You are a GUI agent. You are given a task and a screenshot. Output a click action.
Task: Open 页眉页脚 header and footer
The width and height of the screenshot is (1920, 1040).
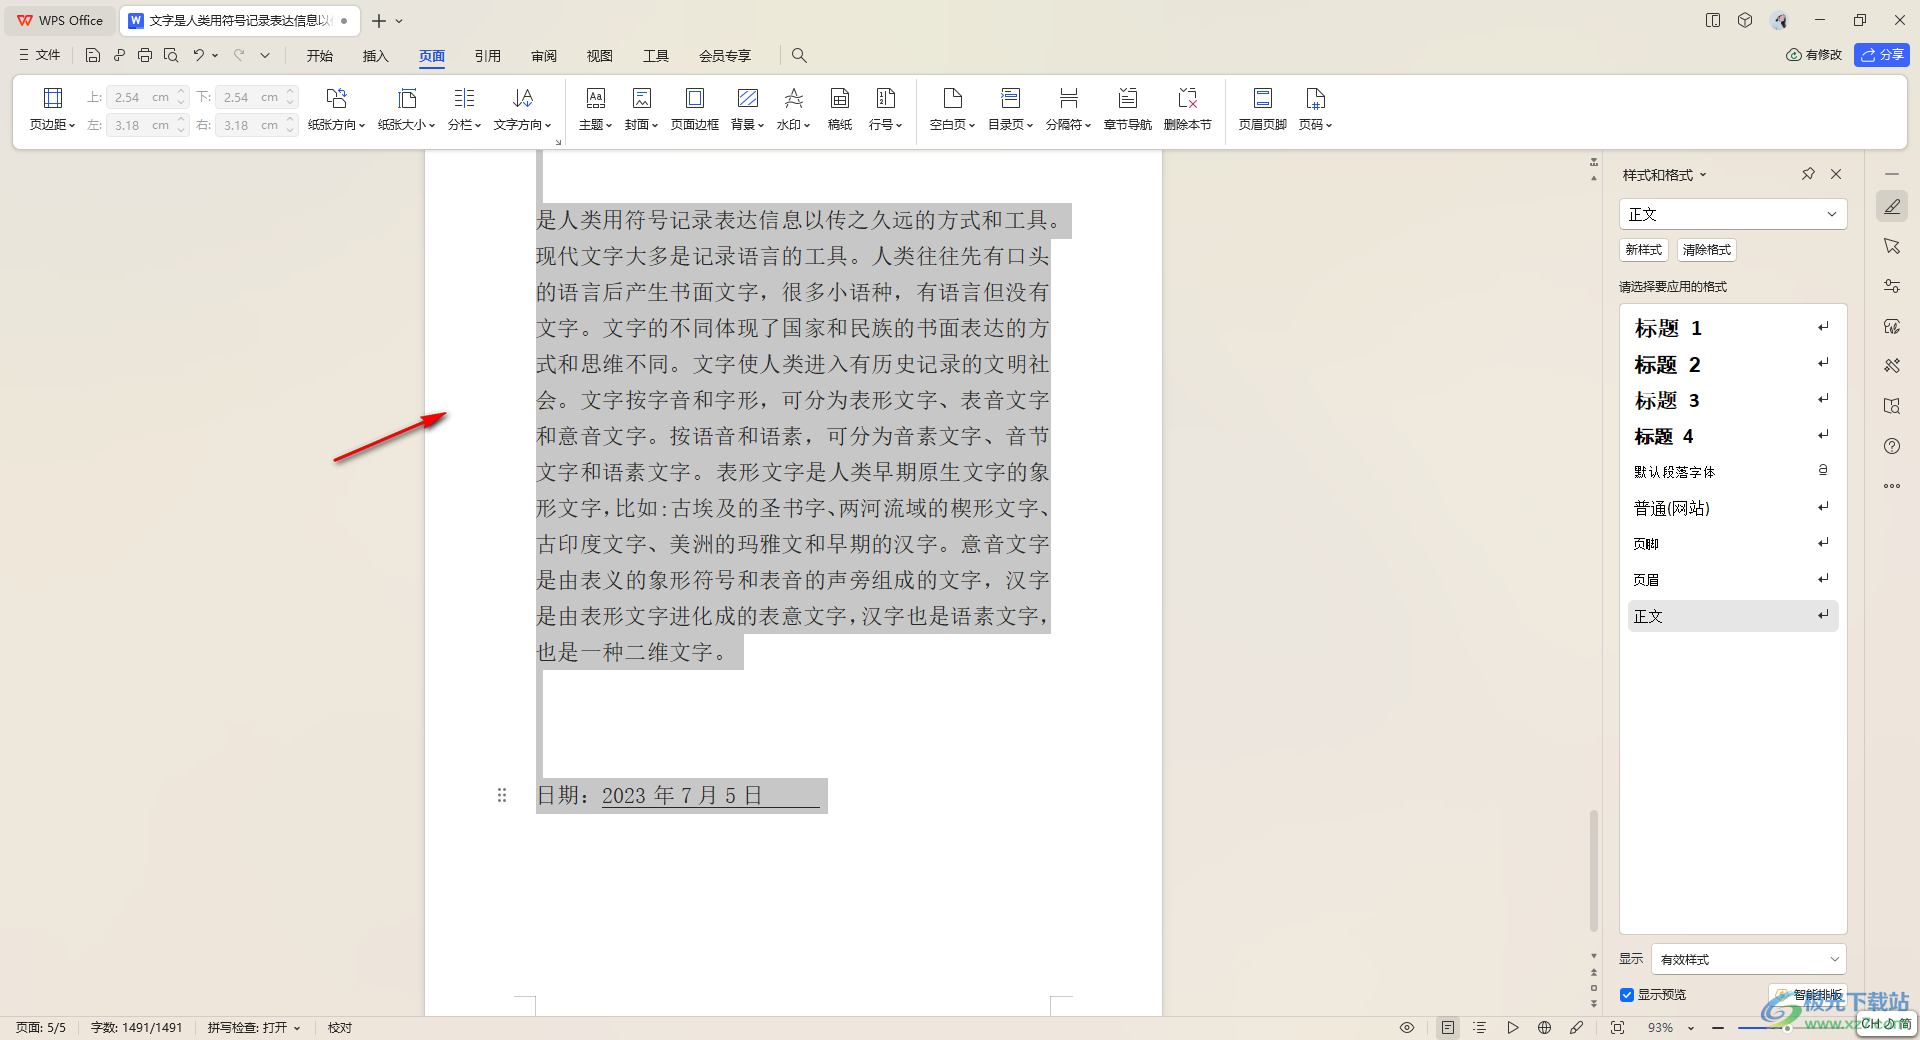[x=1263, y=109]
